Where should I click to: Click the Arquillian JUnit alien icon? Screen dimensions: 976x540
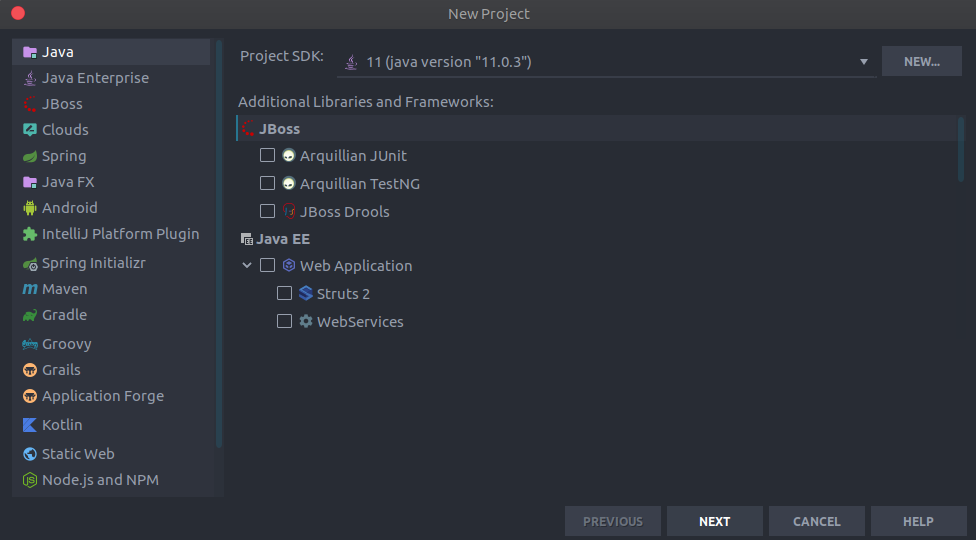(x=288, y=156)
